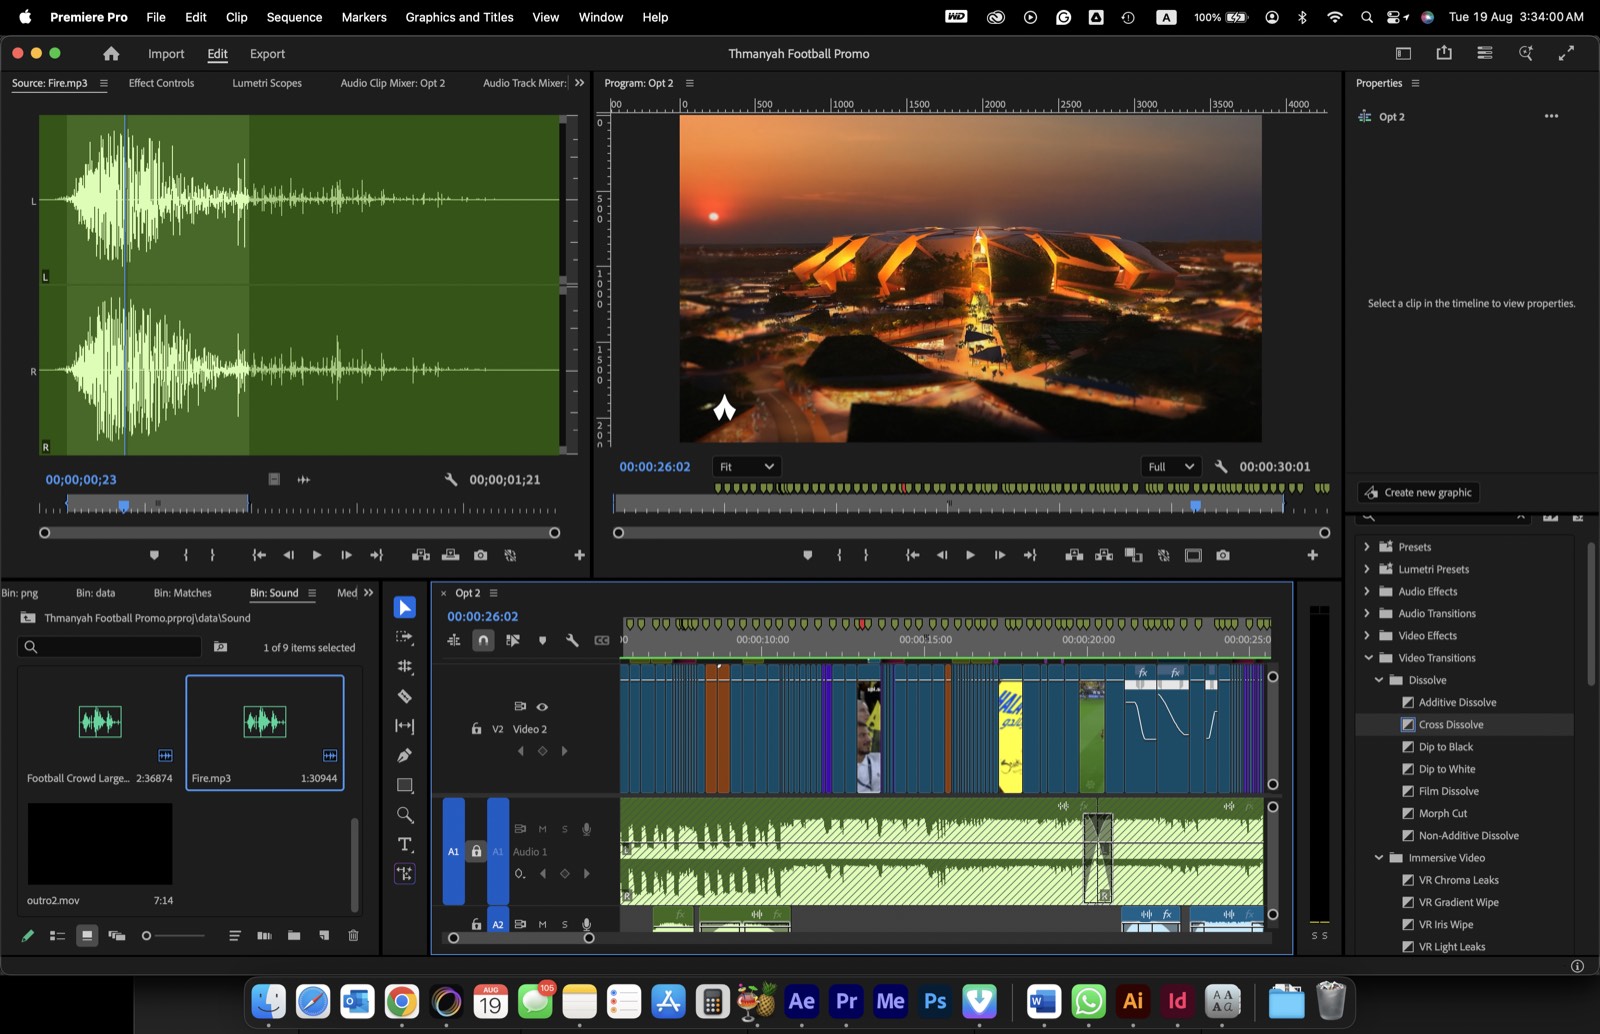The width and height of the screenshot is (1600, 1034).
Task: Choose the Type tool
Action: (404, 844)
